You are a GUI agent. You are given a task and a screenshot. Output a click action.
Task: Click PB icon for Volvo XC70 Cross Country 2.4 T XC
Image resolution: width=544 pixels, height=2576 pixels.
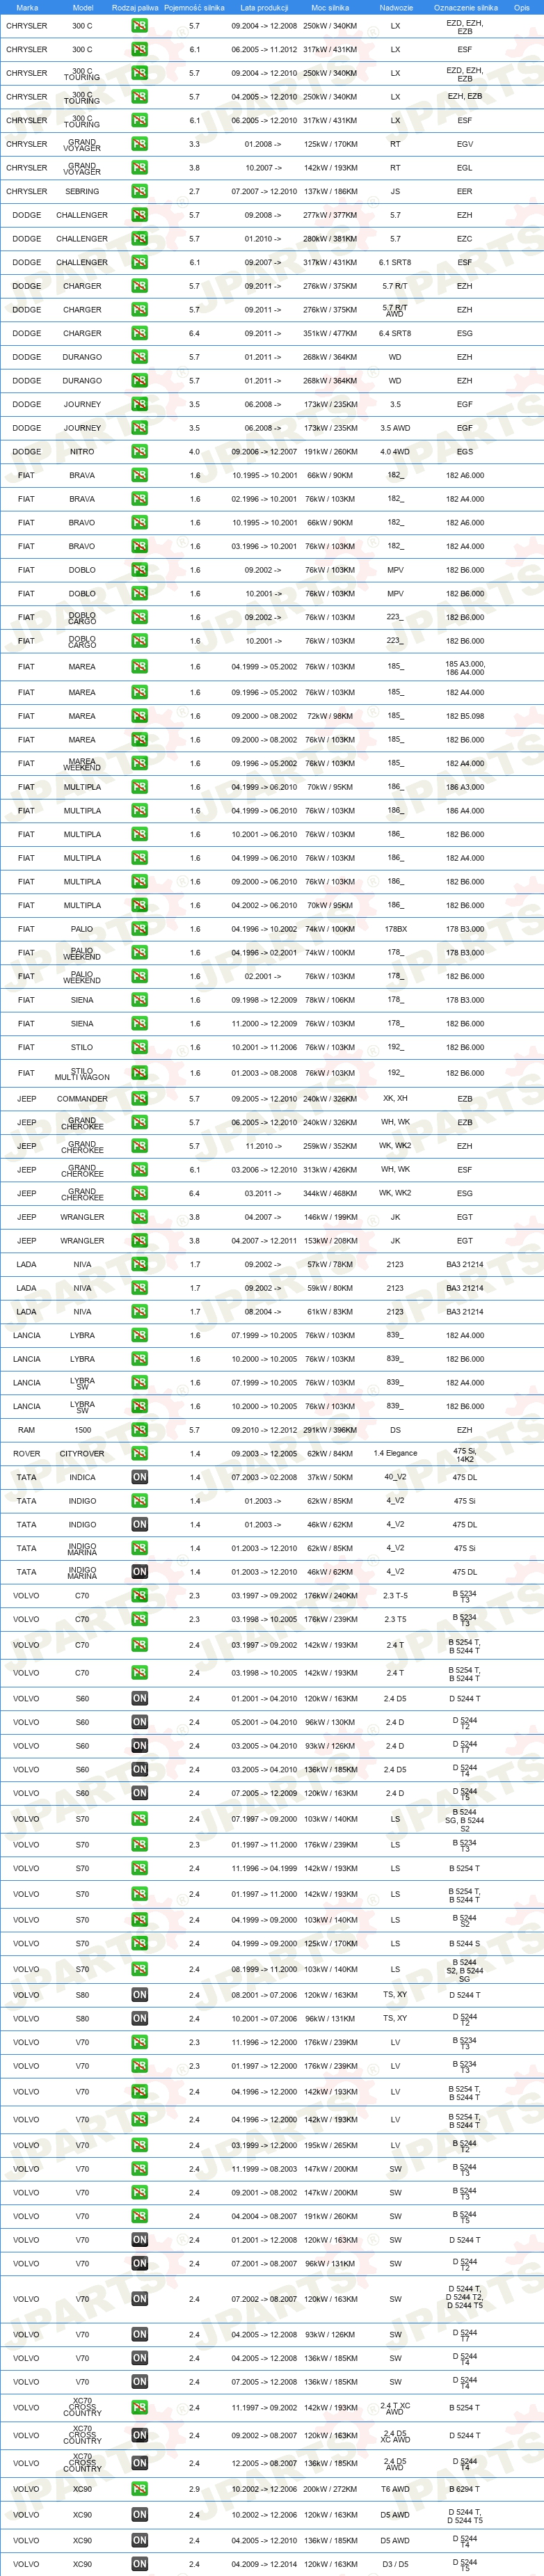click(139, 2408)
